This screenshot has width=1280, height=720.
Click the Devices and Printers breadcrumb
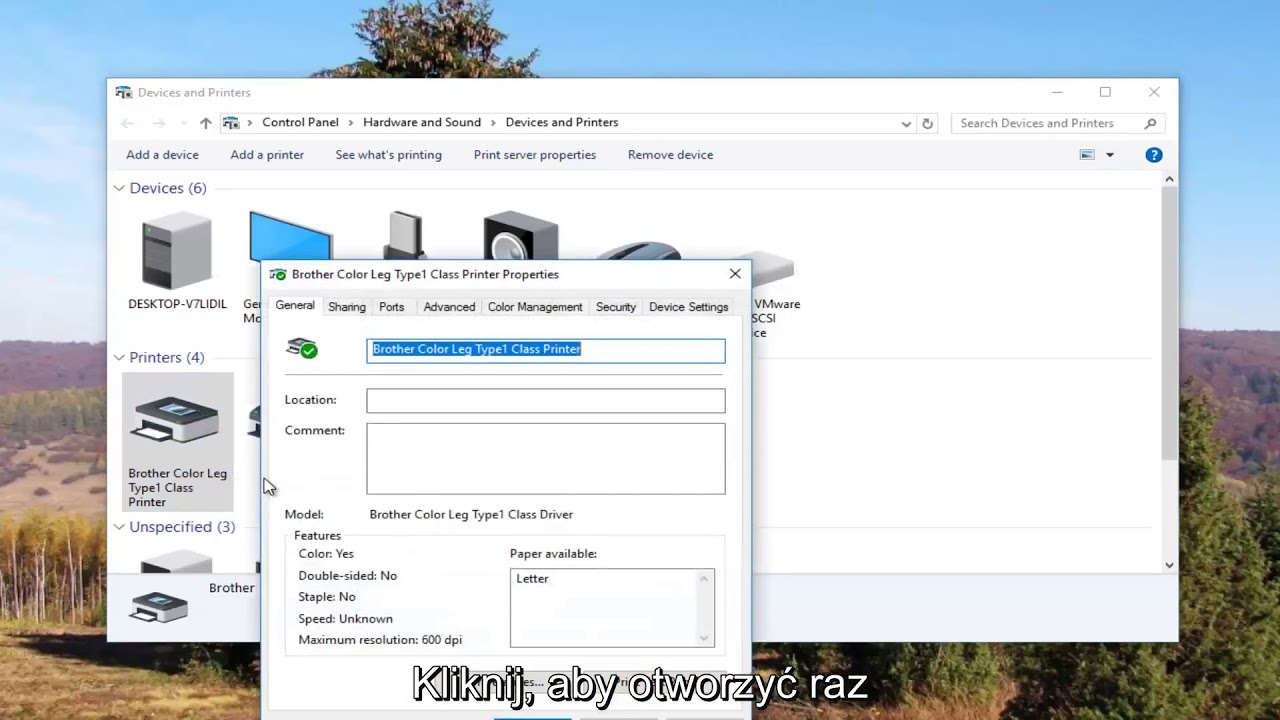(x=562, y=122)
